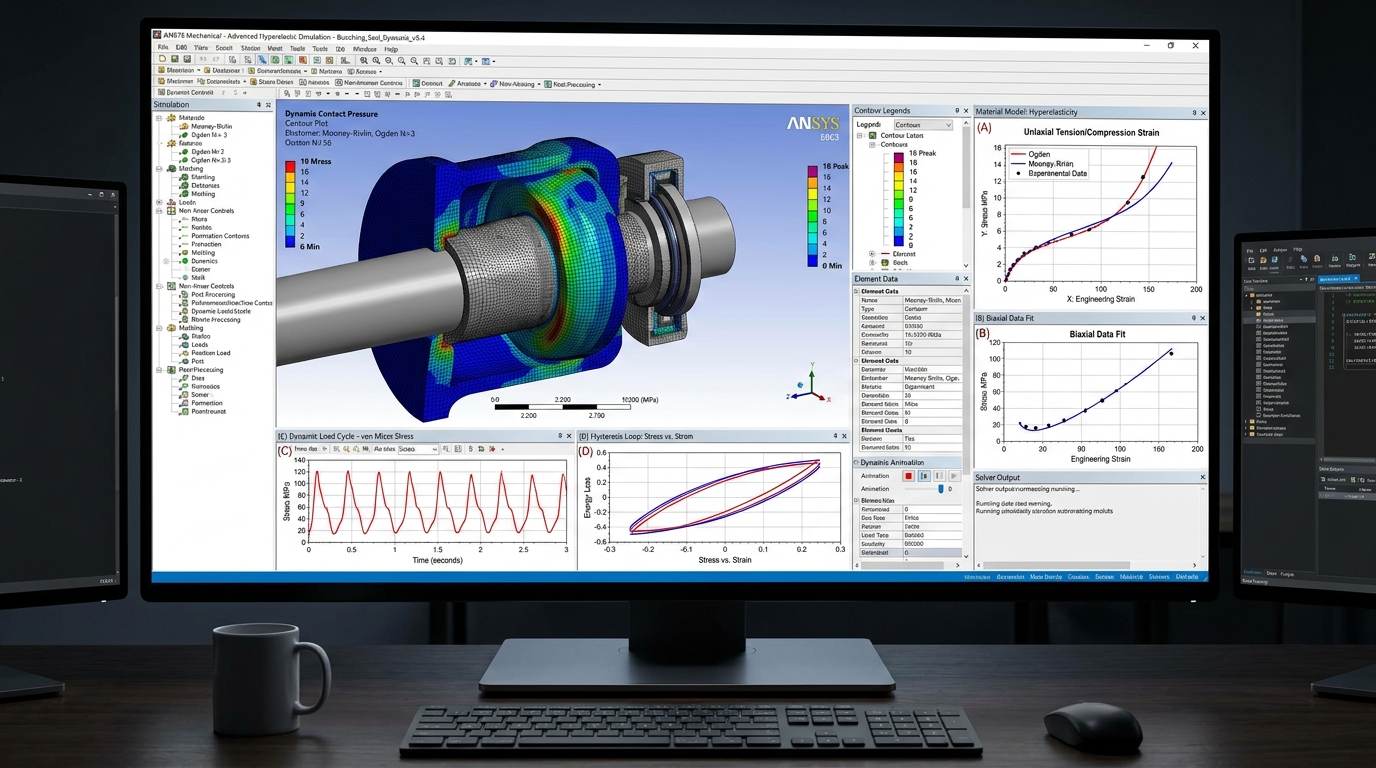
Task: Open the dropdown in Dynamic Load Cycle toolbar
Action: pos(418,449)
